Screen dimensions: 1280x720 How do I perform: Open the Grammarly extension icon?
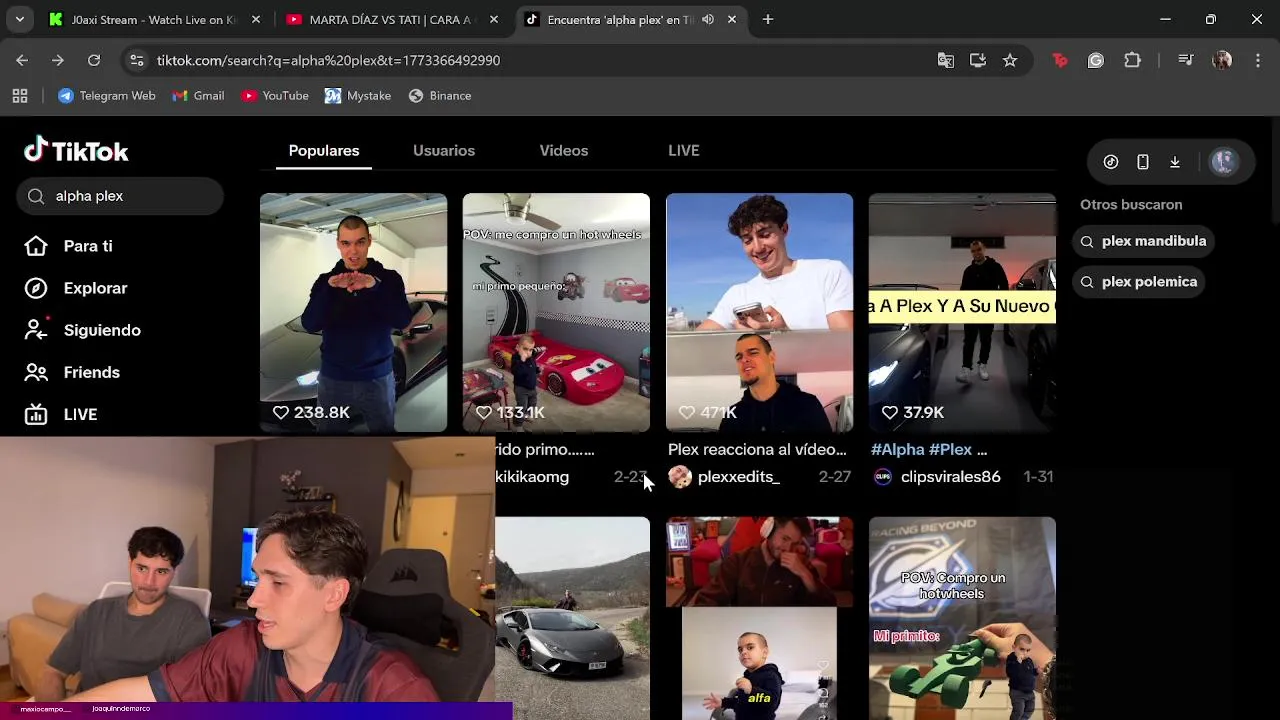1096,60
